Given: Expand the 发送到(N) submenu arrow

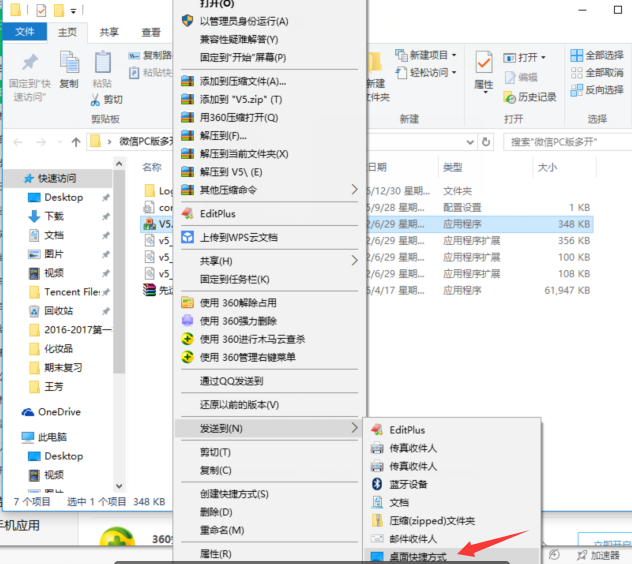Looking at the screenshot, I should 354,428.
